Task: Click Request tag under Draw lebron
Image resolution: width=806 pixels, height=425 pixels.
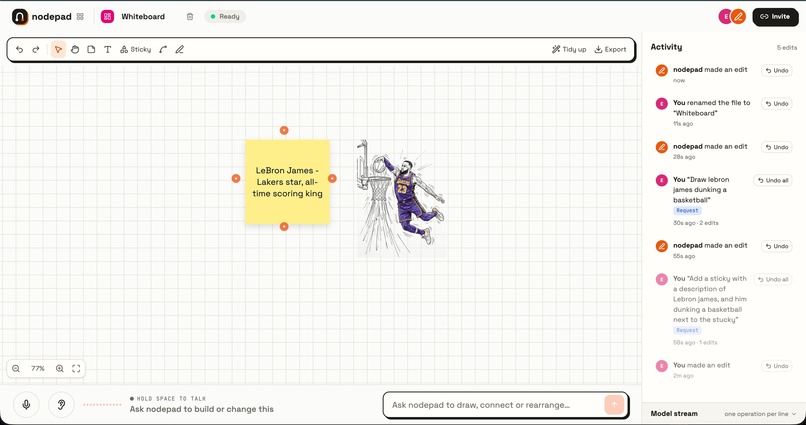Action: tap(687, 211)
